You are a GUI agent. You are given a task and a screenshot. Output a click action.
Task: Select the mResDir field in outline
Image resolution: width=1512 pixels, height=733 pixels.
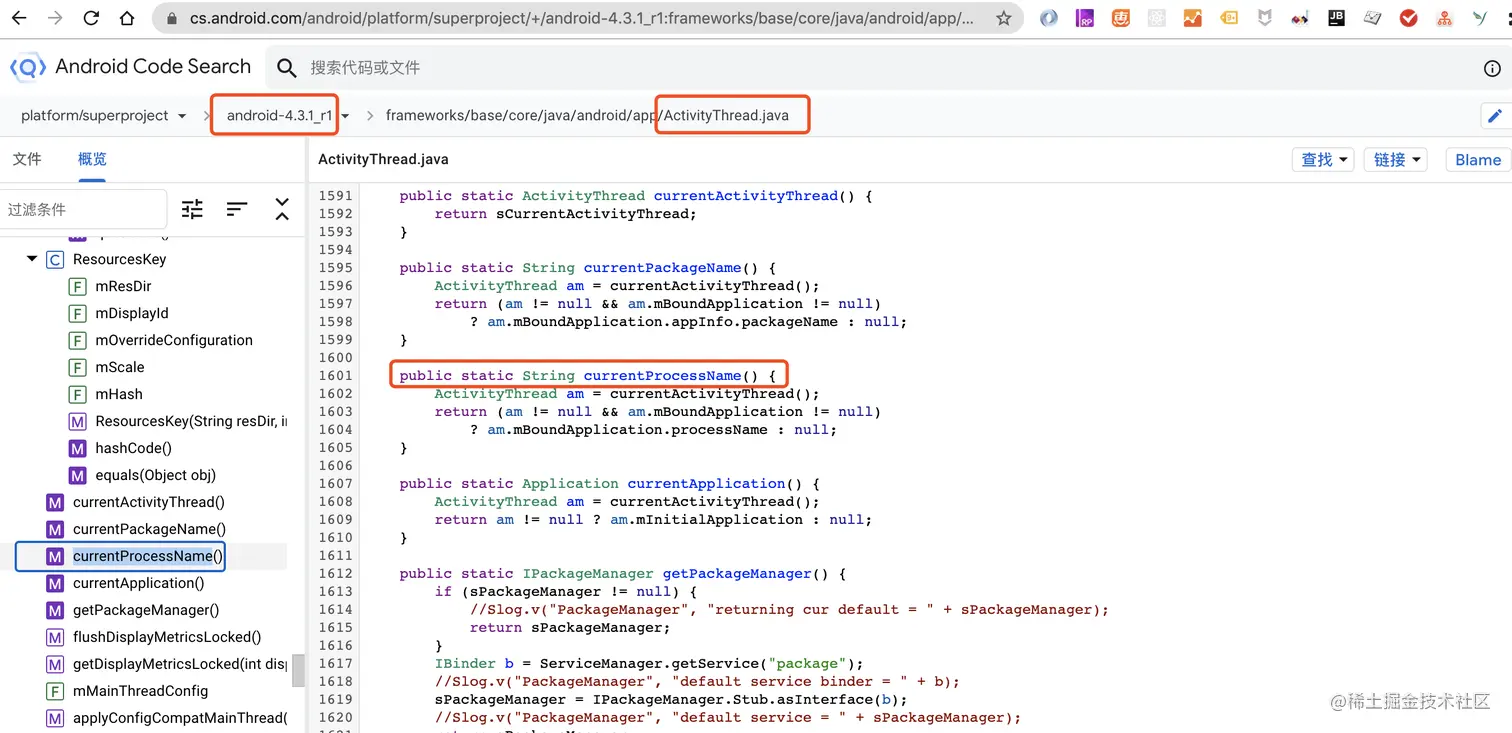click(x=123, y=286)
